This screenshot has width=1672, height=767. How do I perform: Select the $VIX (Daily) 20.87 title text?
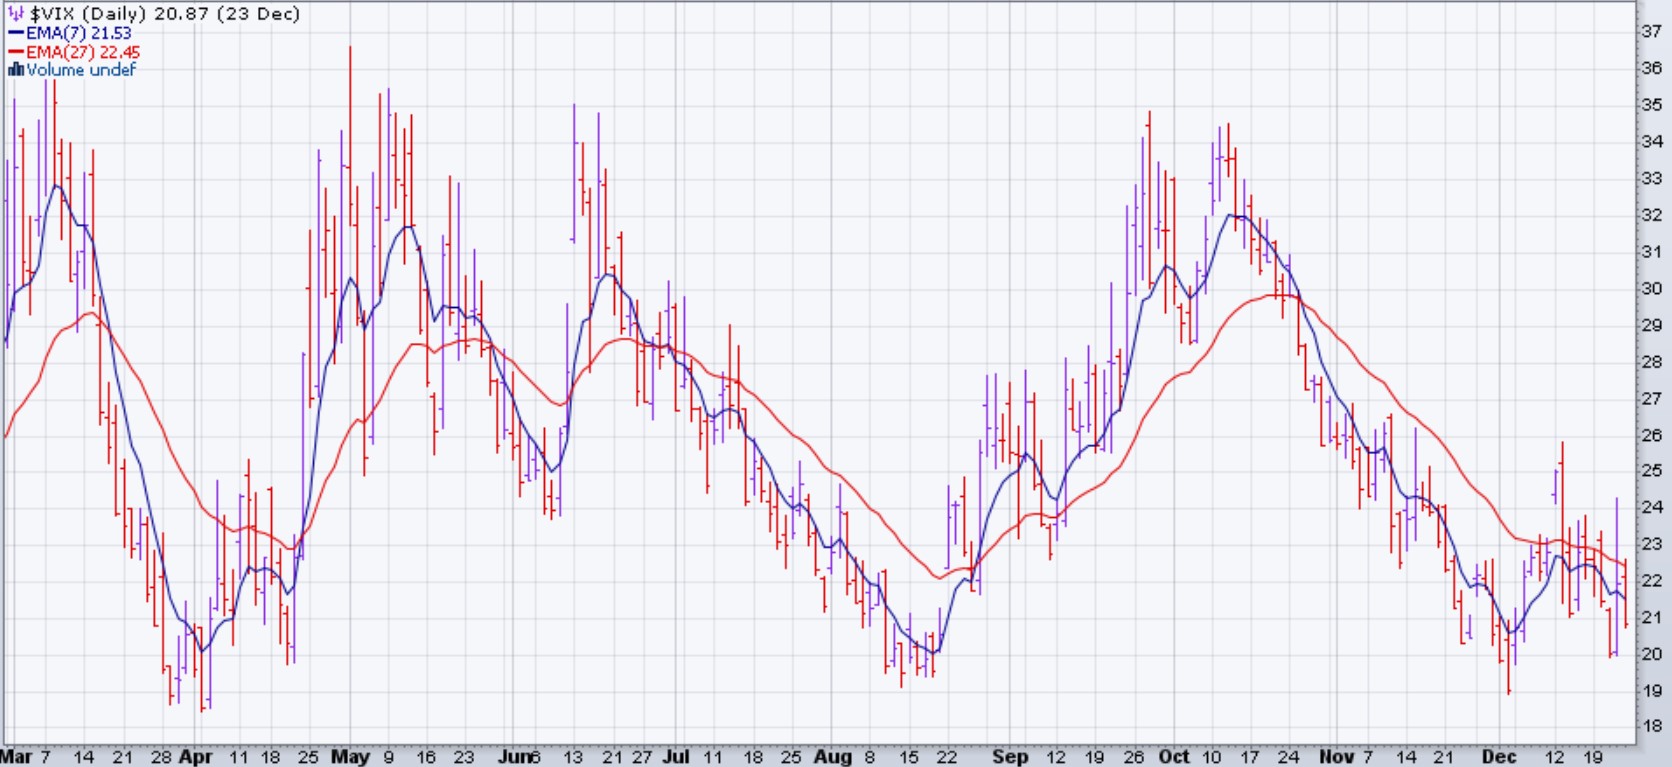[x=165, y=14]
